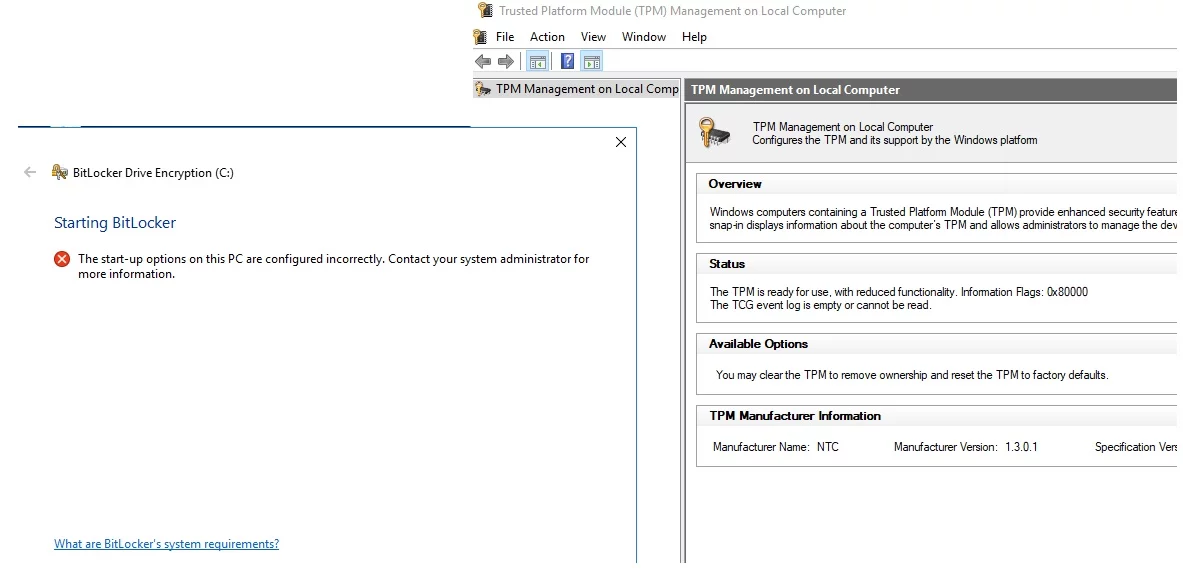Select TPM Management on Local Computer tree node
This screenshot has height=576, width=1183.
coord(586,89)
